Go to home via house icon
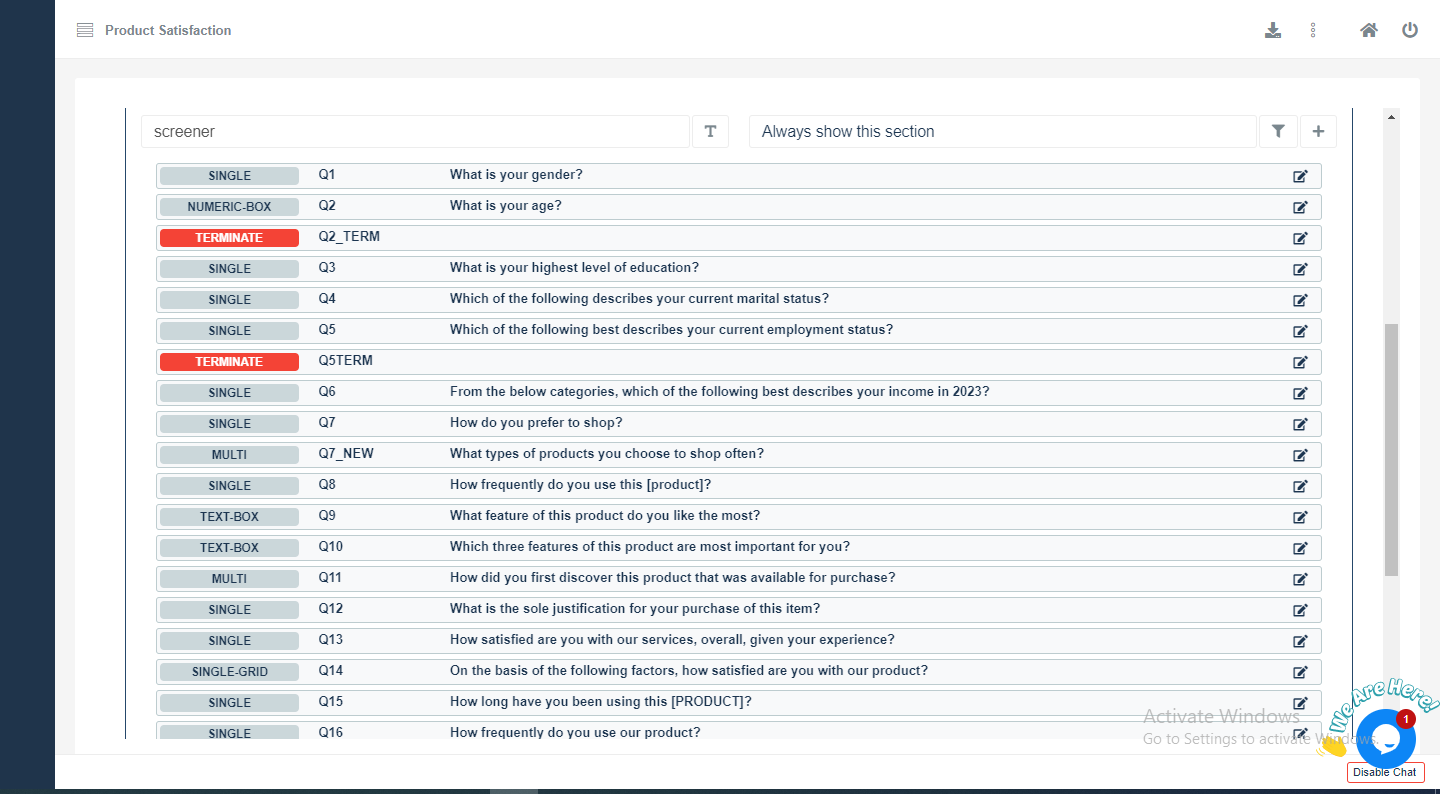1440x794 pixels. coord(1369,30)
